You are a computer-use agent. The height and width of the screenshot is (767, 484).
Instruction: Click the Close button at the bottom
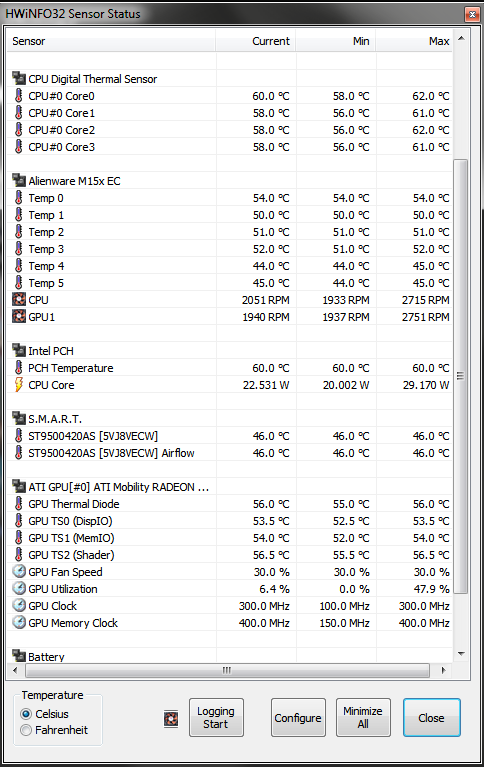[x=431, y=718]
